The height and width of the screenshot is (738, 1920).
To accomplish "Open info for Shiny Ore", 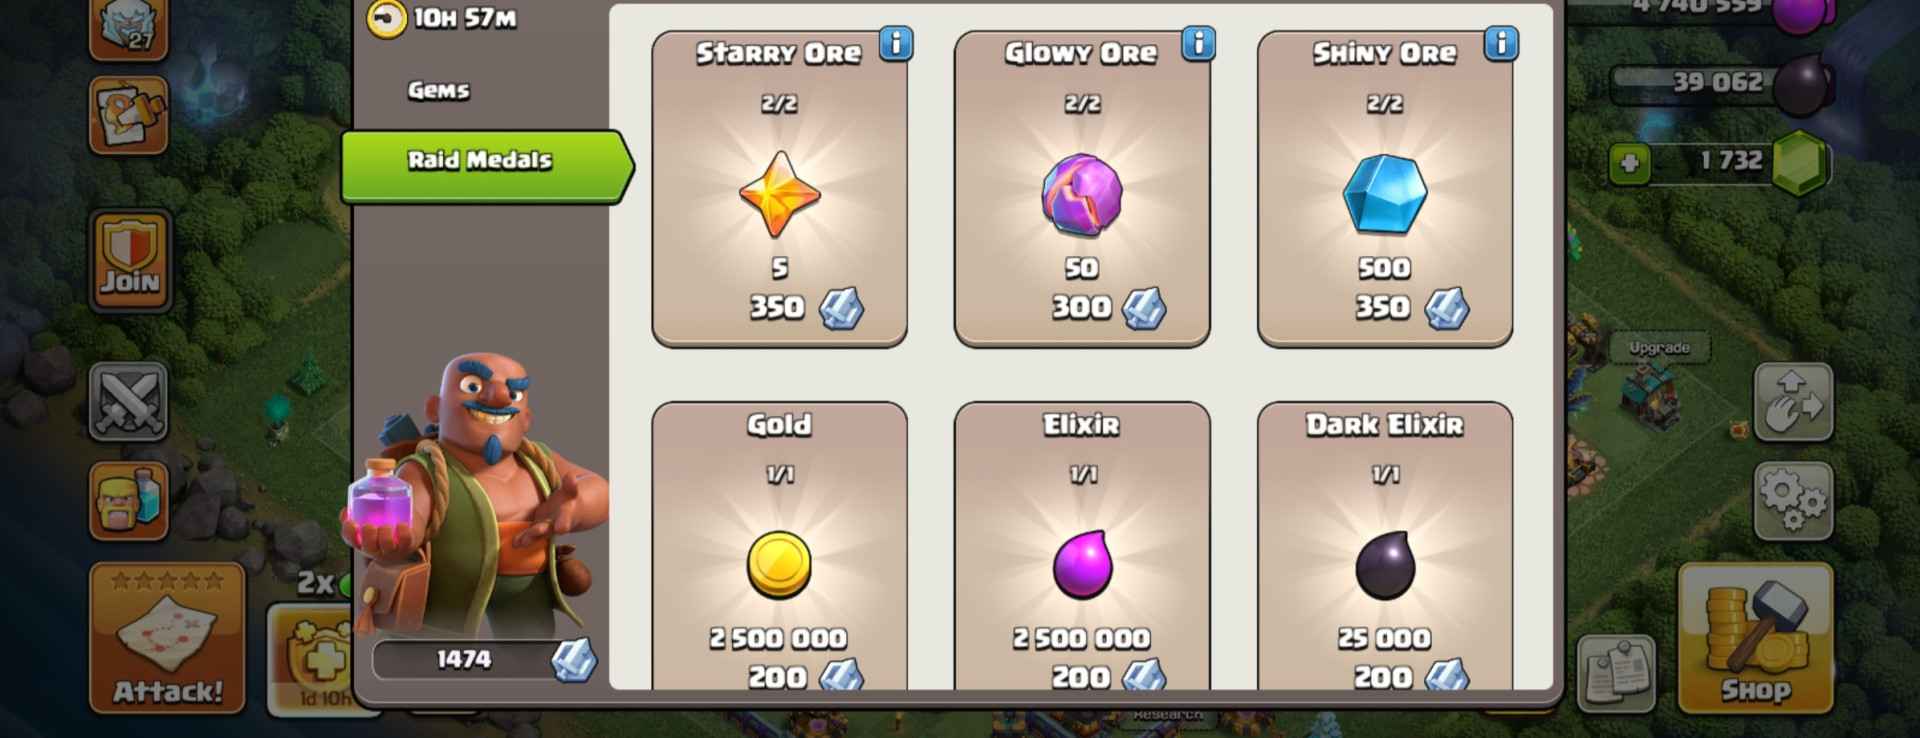I will pos(1501,44).
